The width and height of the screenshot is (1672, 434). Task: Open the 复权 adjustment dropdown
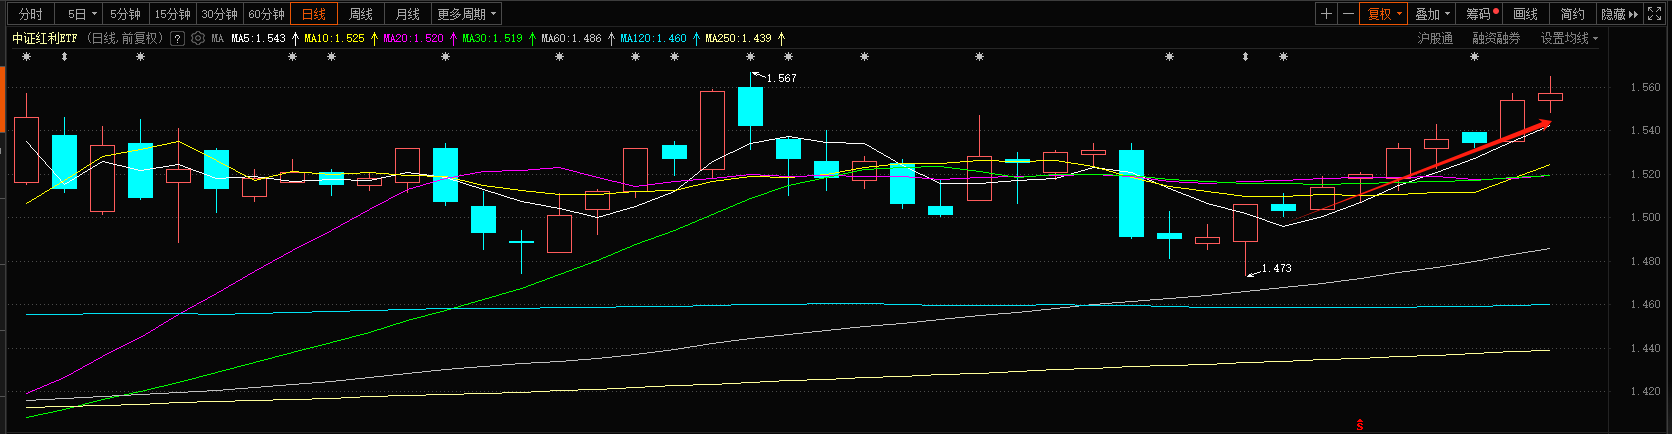(1384, 14)
